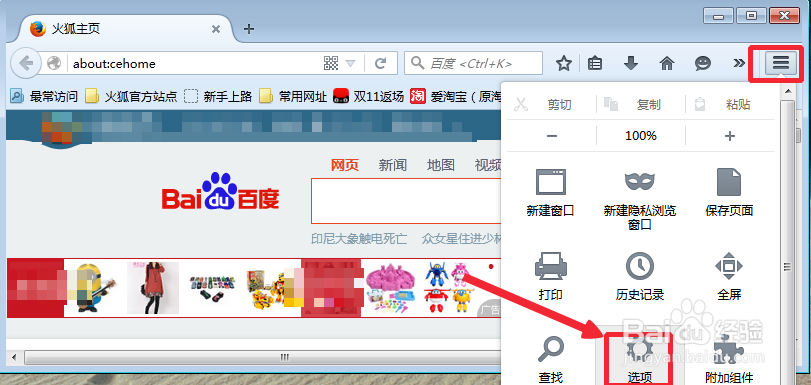Open 历史记录 clock icon
Viewport: 811px width, 385px height.
tap(640, 265)
